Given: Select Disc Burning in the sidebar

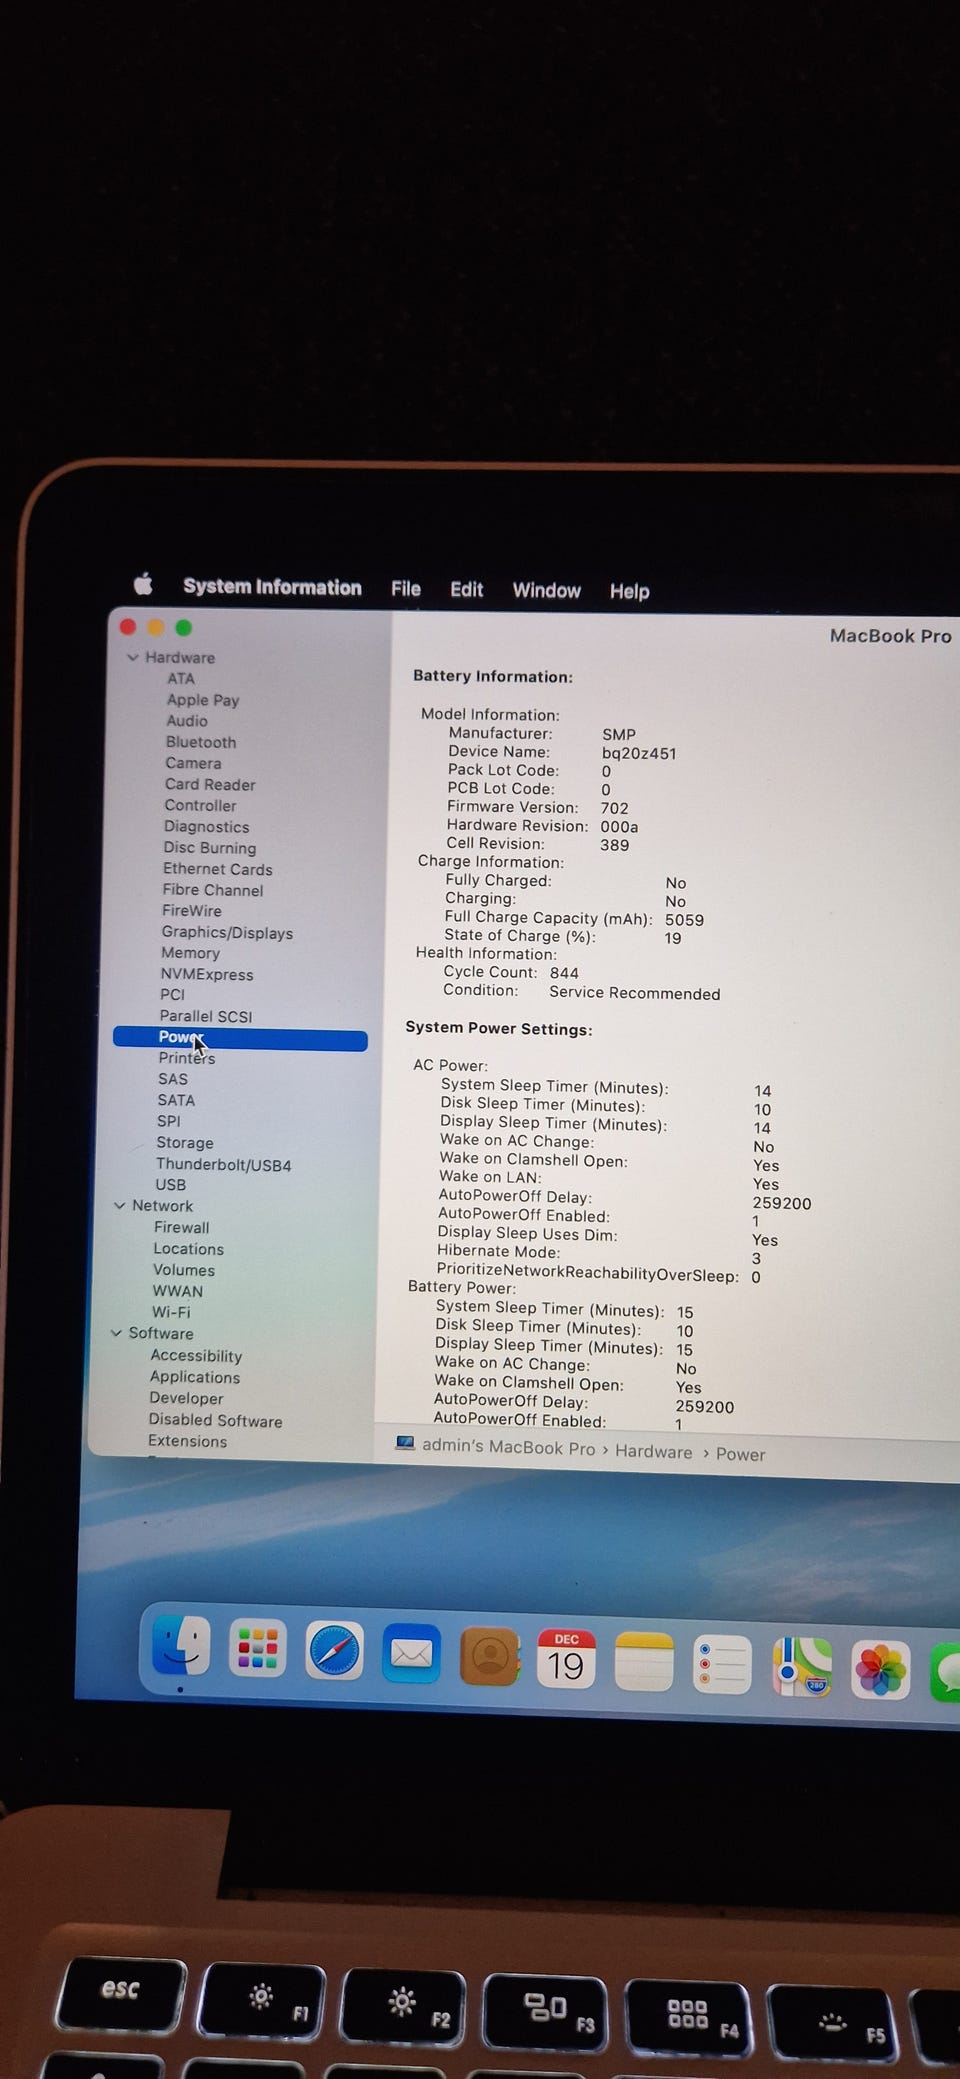Looking at the screenshot, I should pos(209,848).
